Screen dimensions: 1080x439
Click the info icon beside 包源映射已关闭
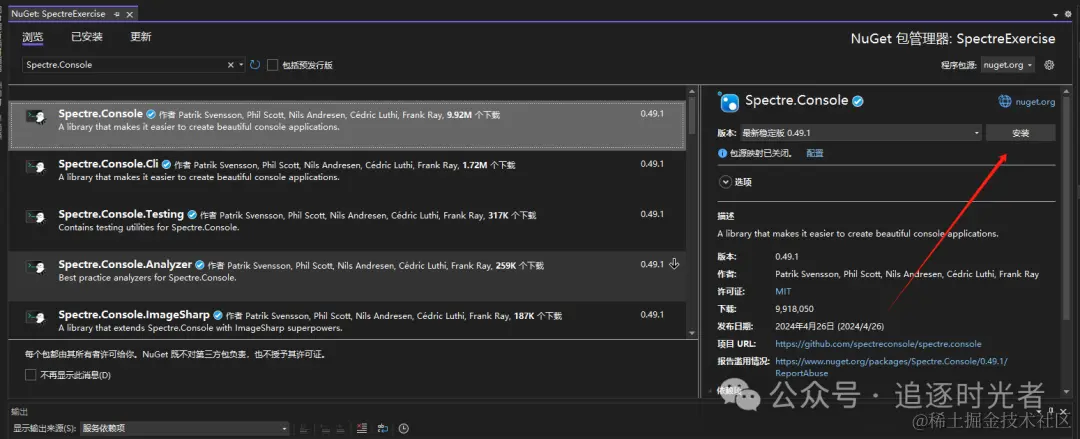[x=722, y=153]
